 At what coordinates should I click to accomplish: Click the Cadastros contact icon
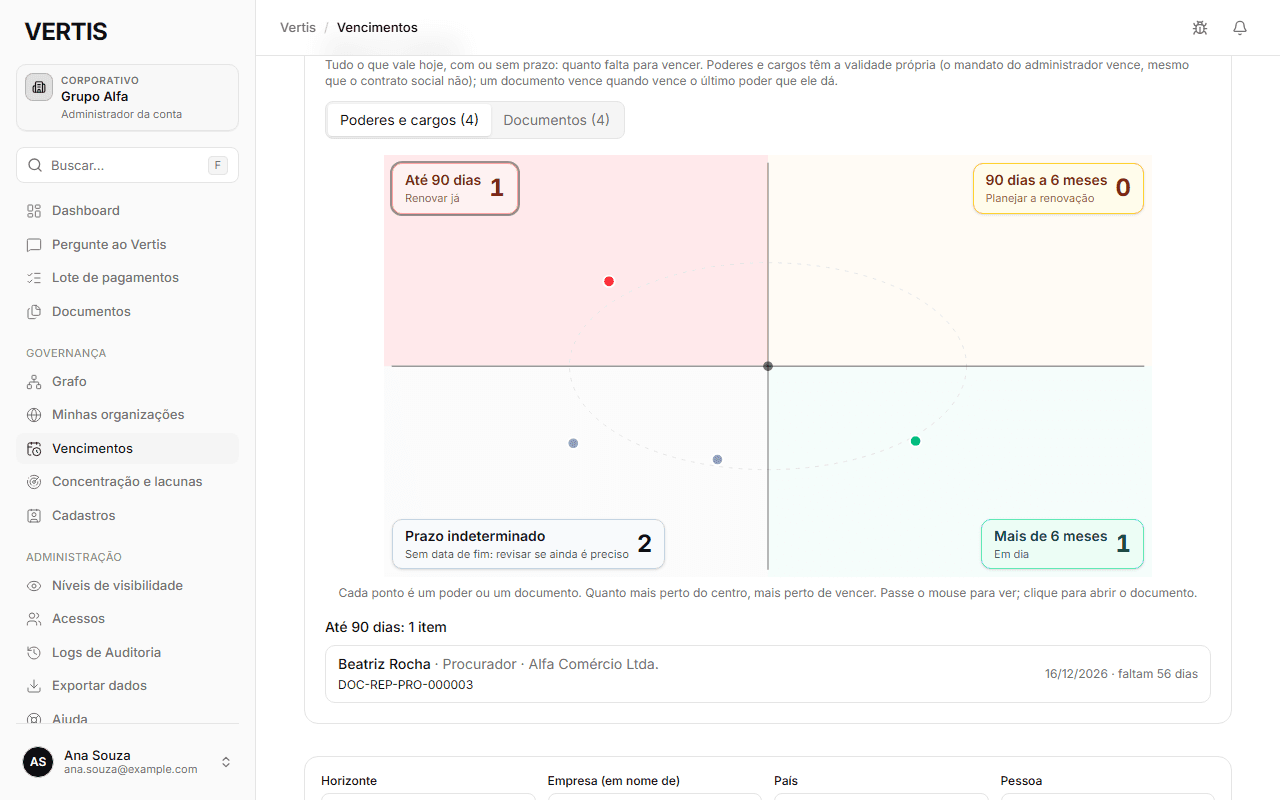(x=34, y=516)
